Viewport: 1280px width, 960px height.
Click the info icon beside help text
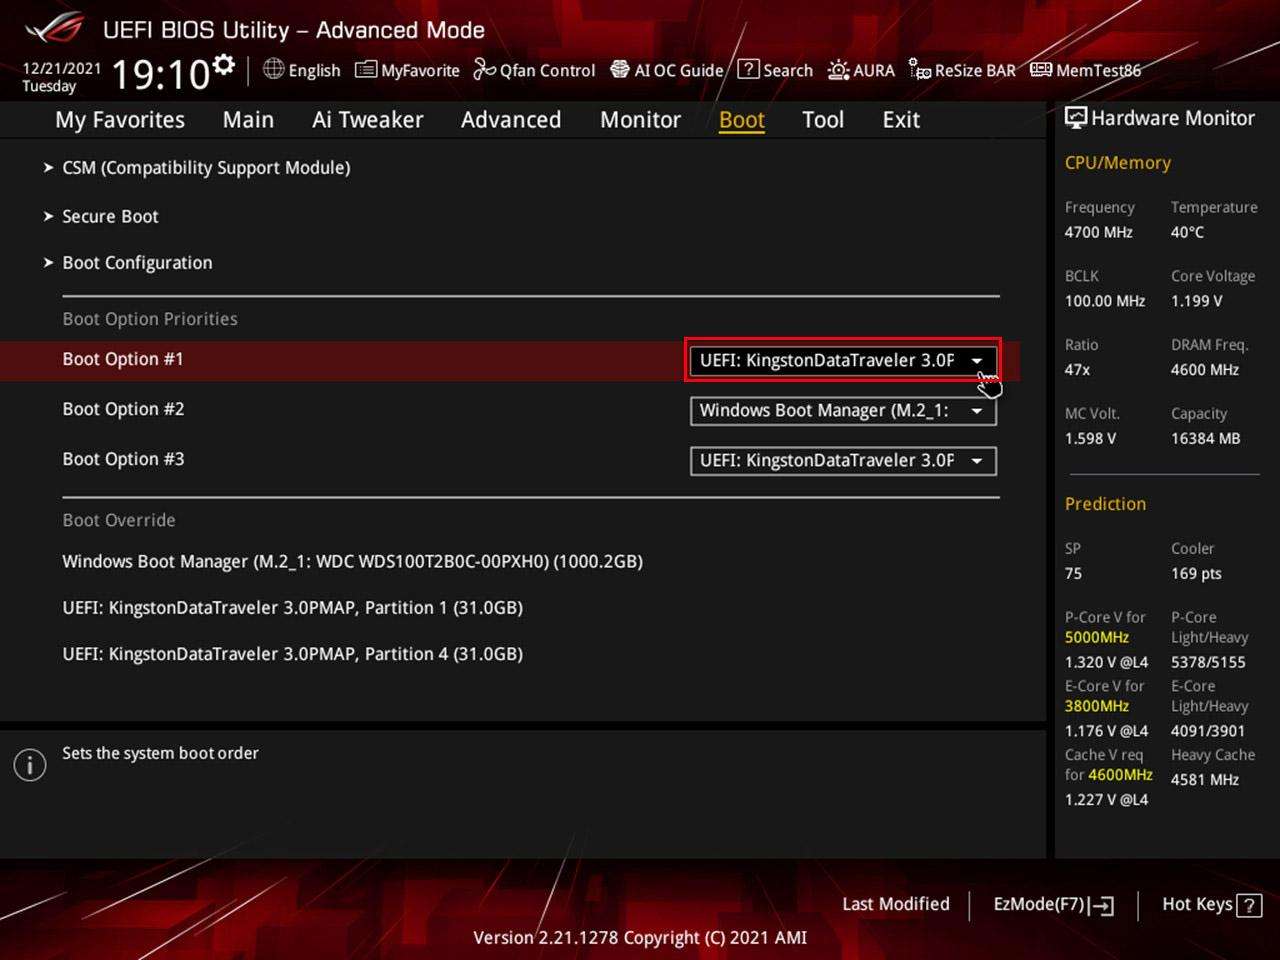[x=30, y=765]
